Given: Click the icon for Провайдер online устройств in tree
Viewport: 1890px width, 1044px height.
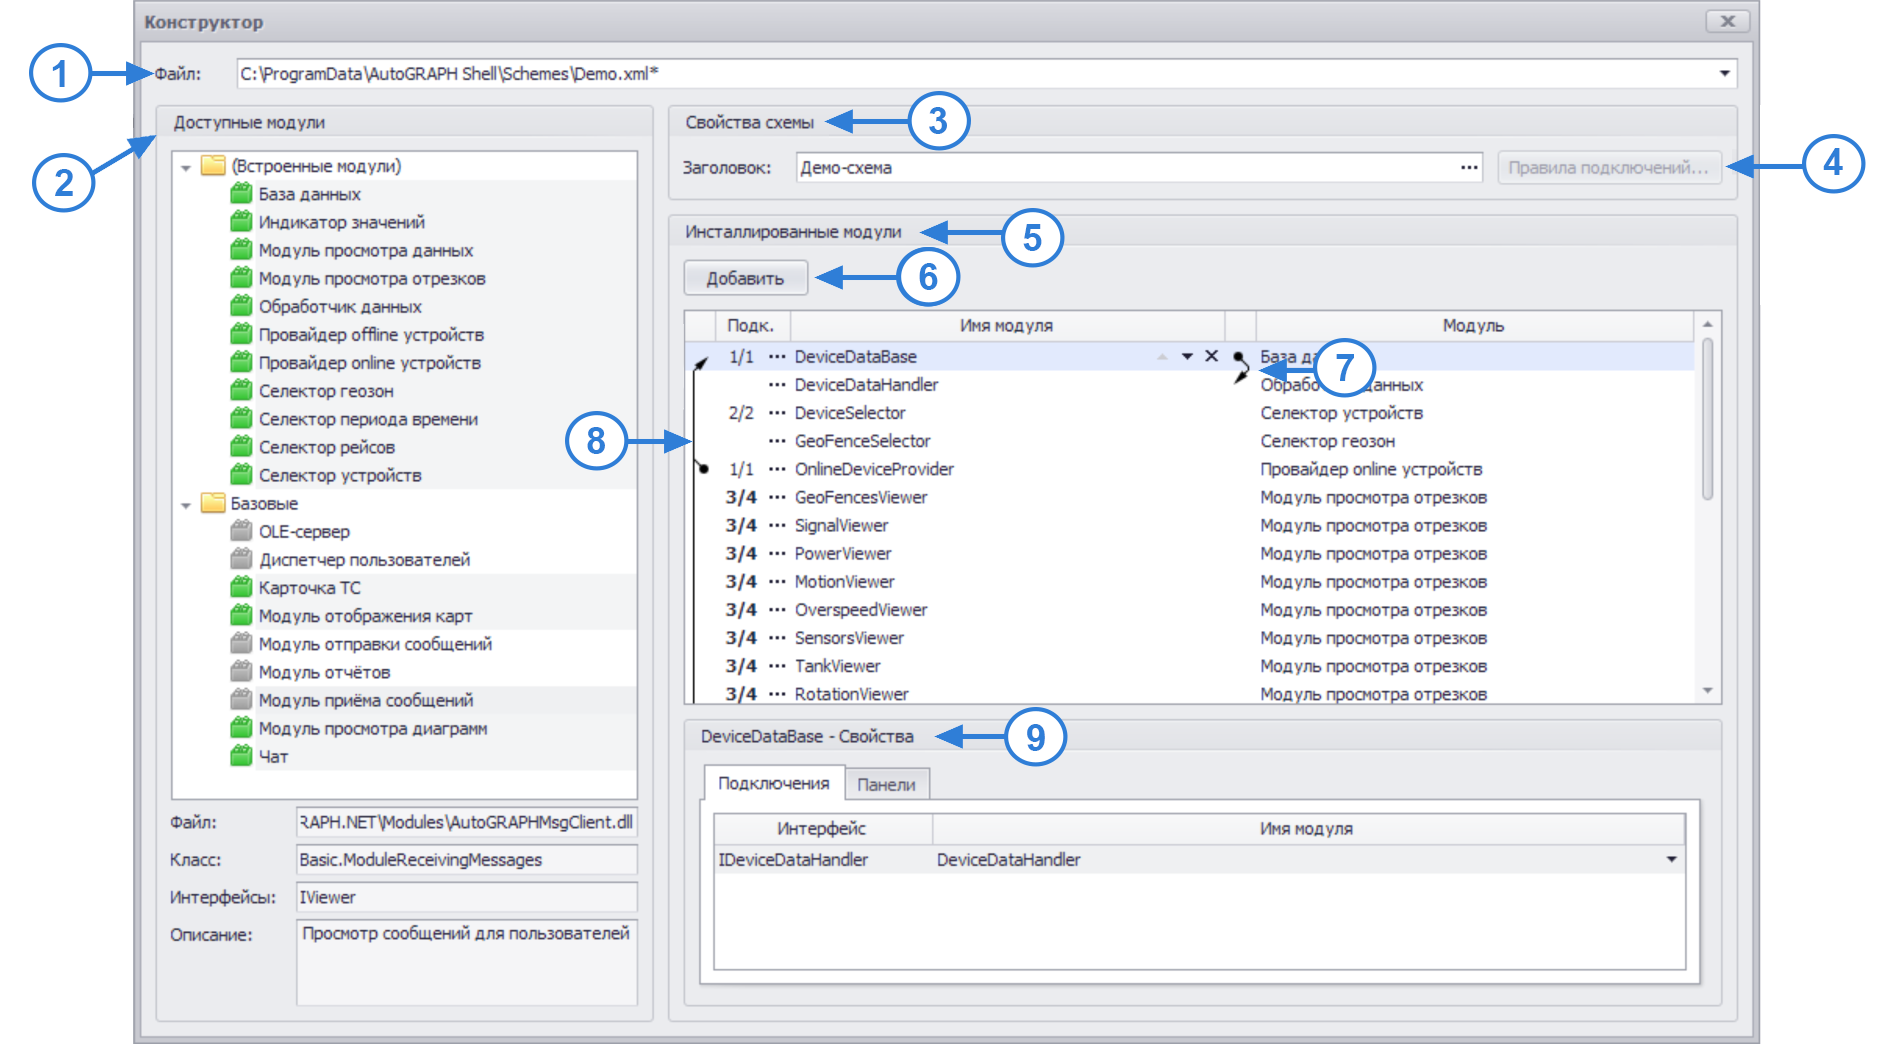Looking at the screenshot, I should tap(241, 361).
